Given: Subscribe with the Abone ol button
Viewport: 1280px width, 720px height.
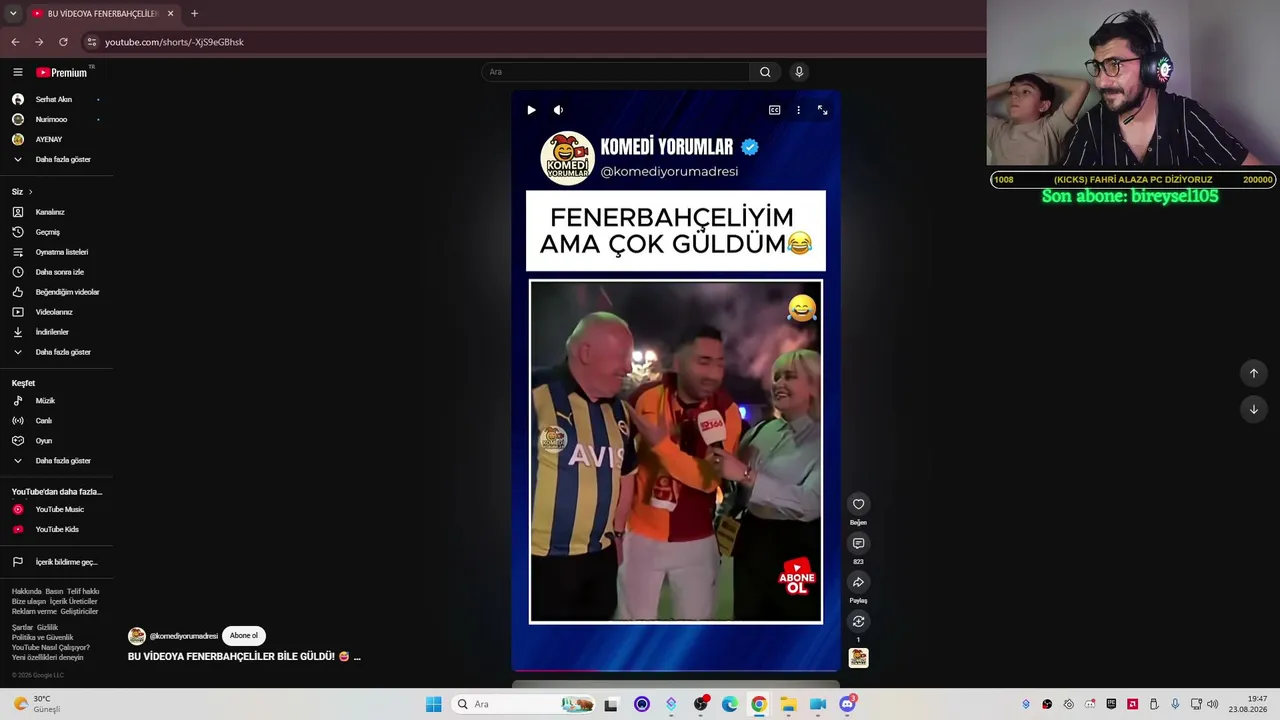Looking at the screenshot, I should (243, 636).
